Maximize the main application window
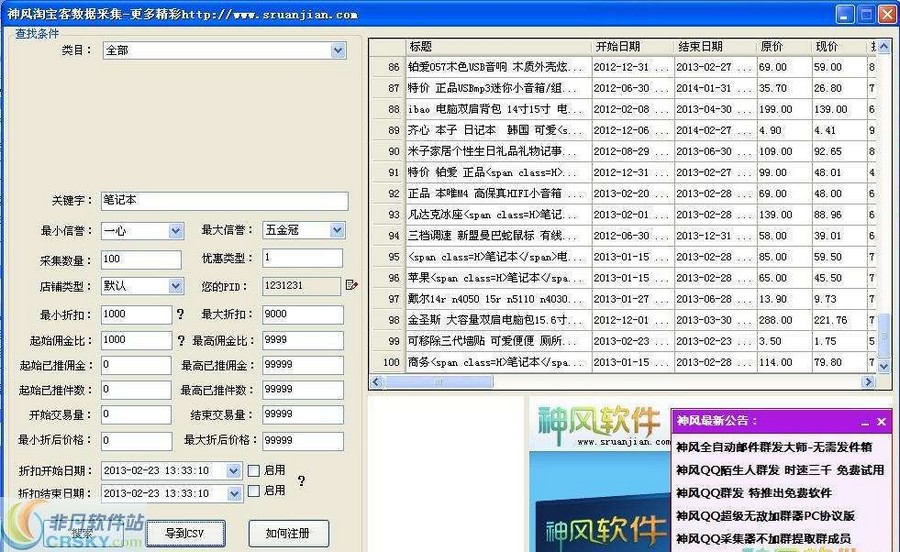Screen dimensions: 900x552 coord(866,14)
